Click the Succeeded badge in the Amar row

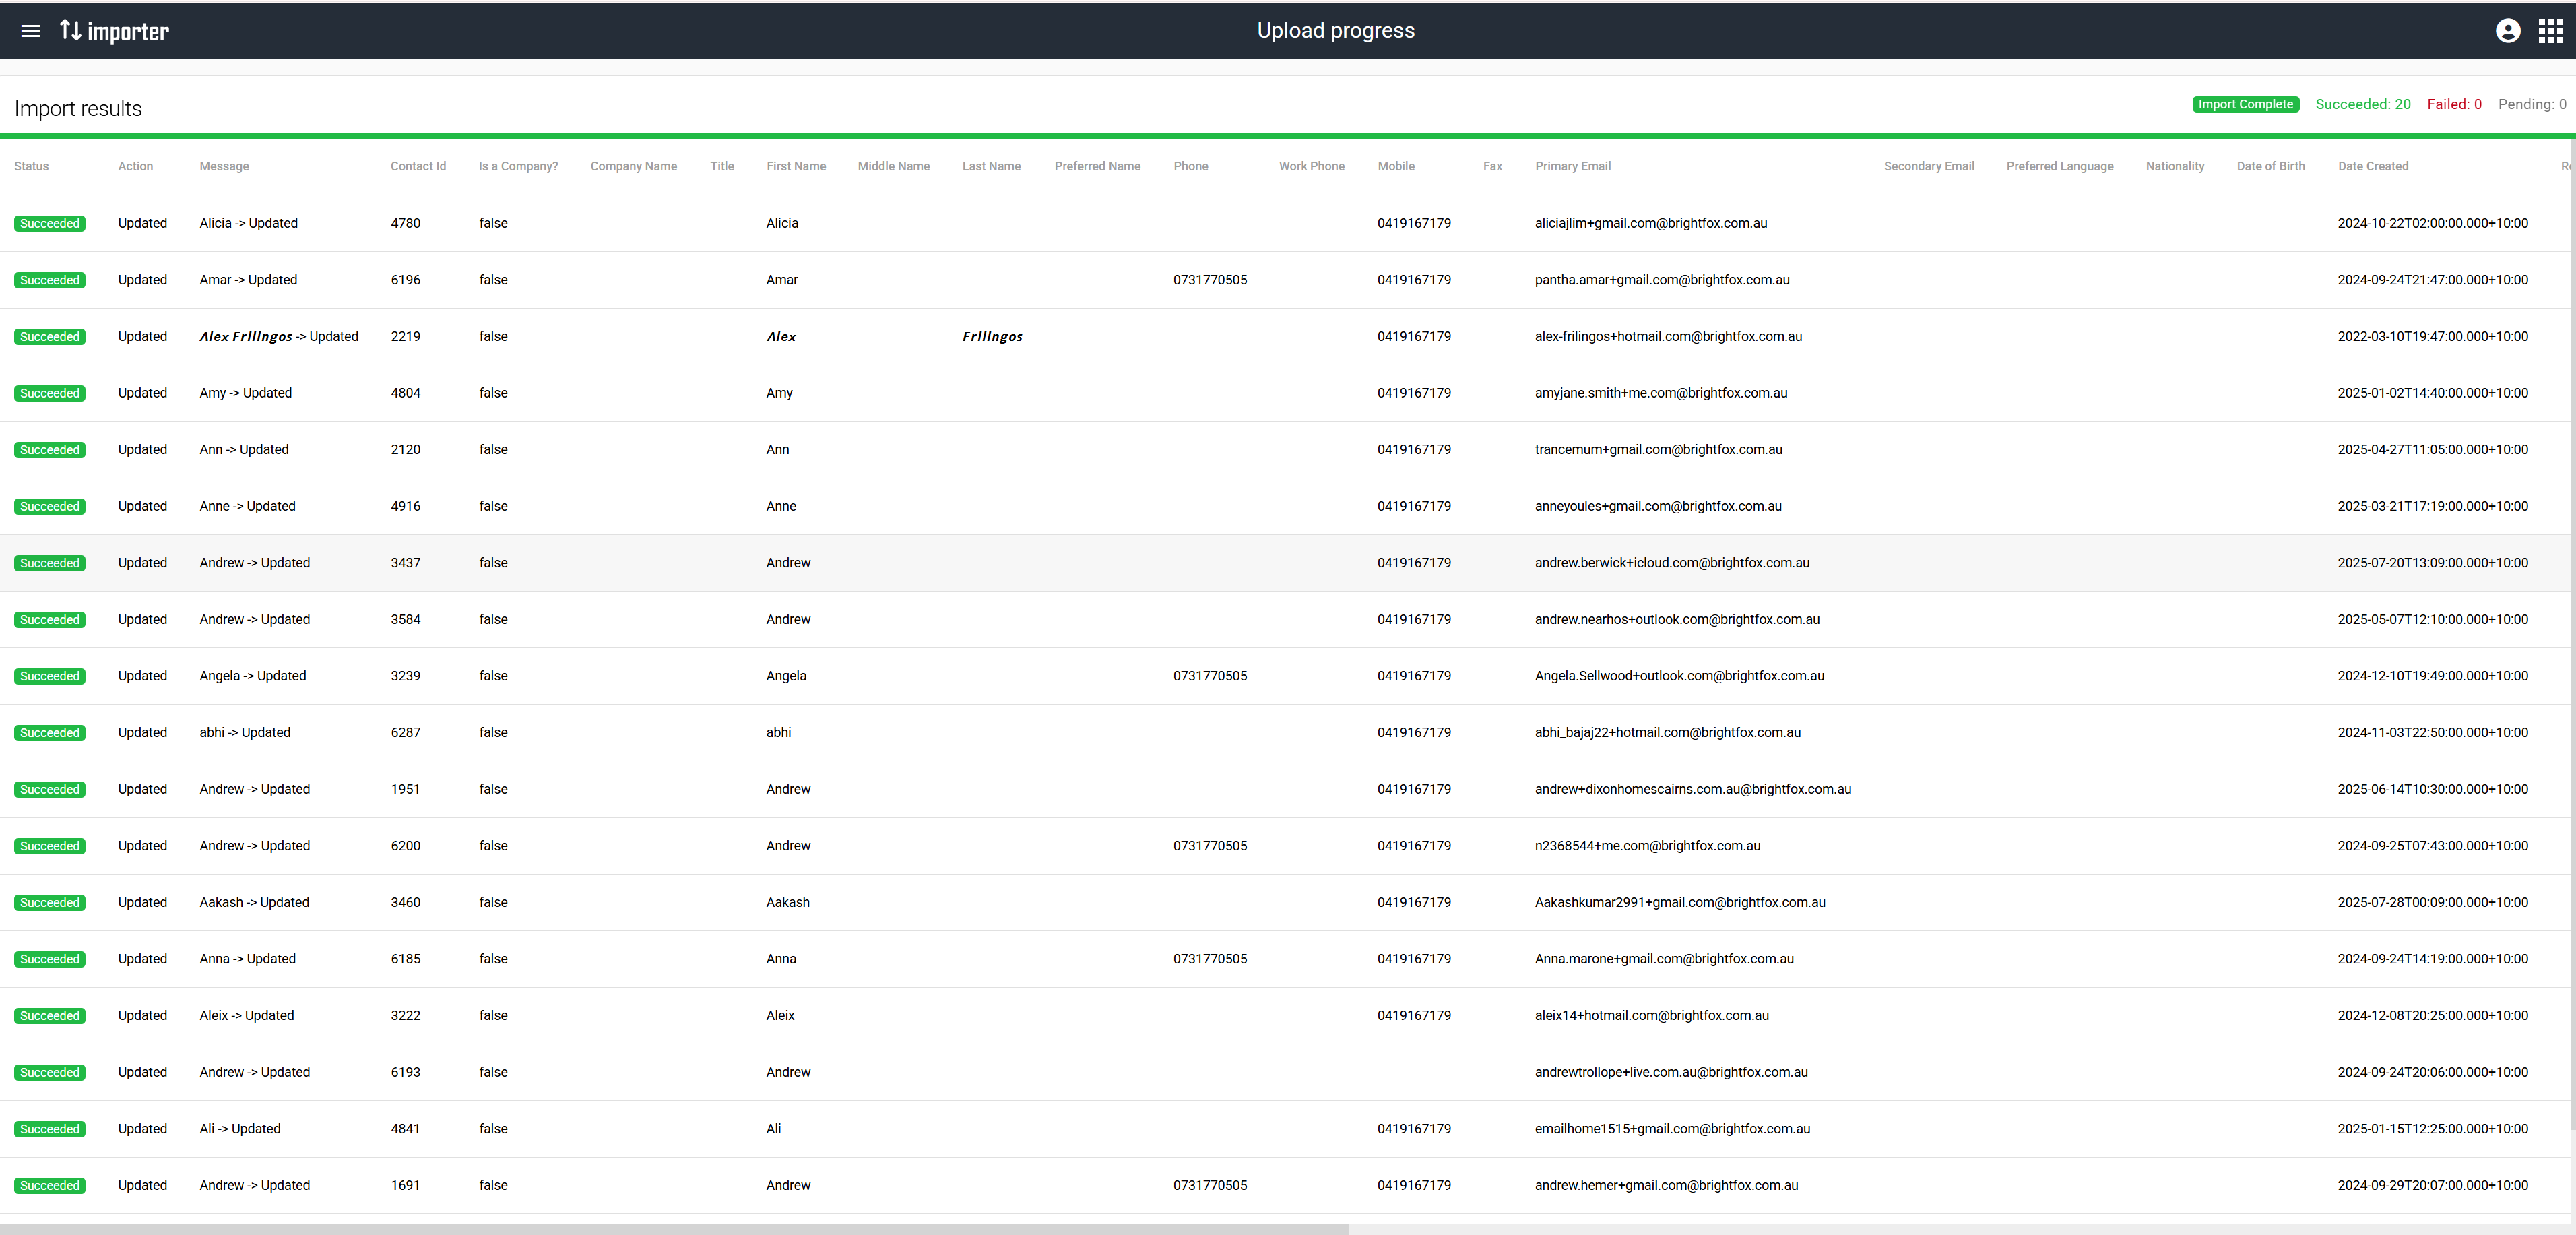coord(50,280)
